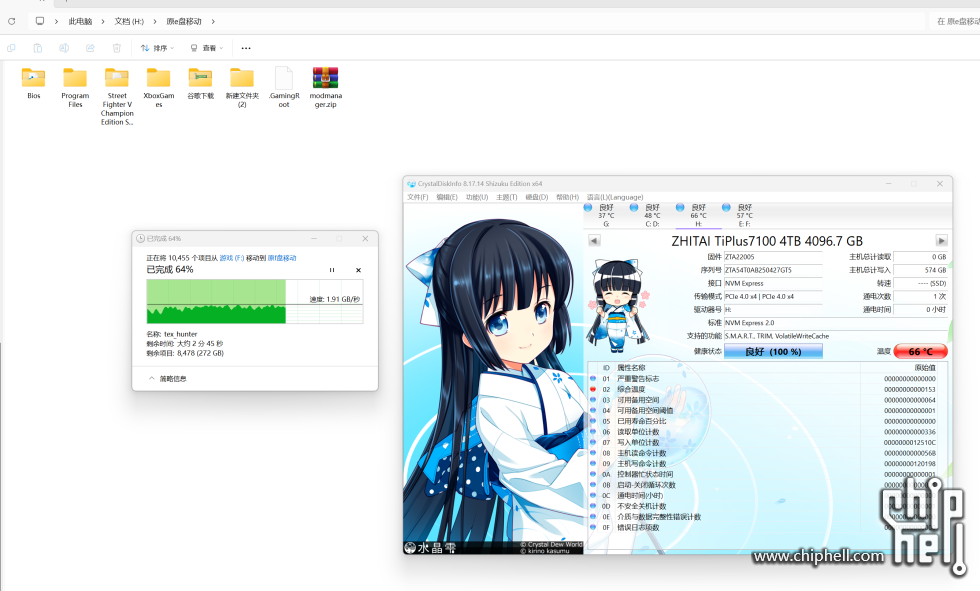The width and height of the screenshot is (980, 591).
Task: Select the G: drive health icon in CrystalDiskInfo
Action: point(588,210)
